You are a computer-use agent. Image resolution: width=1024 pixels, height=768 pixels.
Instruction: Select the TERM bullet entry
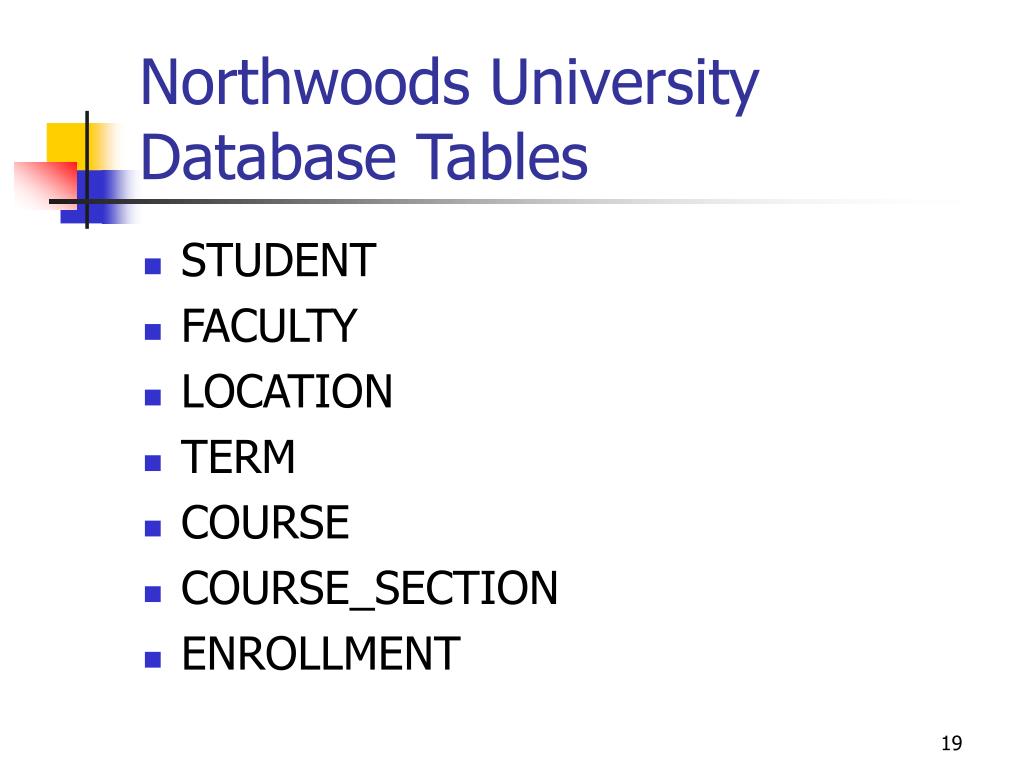[x=238, y=456]
